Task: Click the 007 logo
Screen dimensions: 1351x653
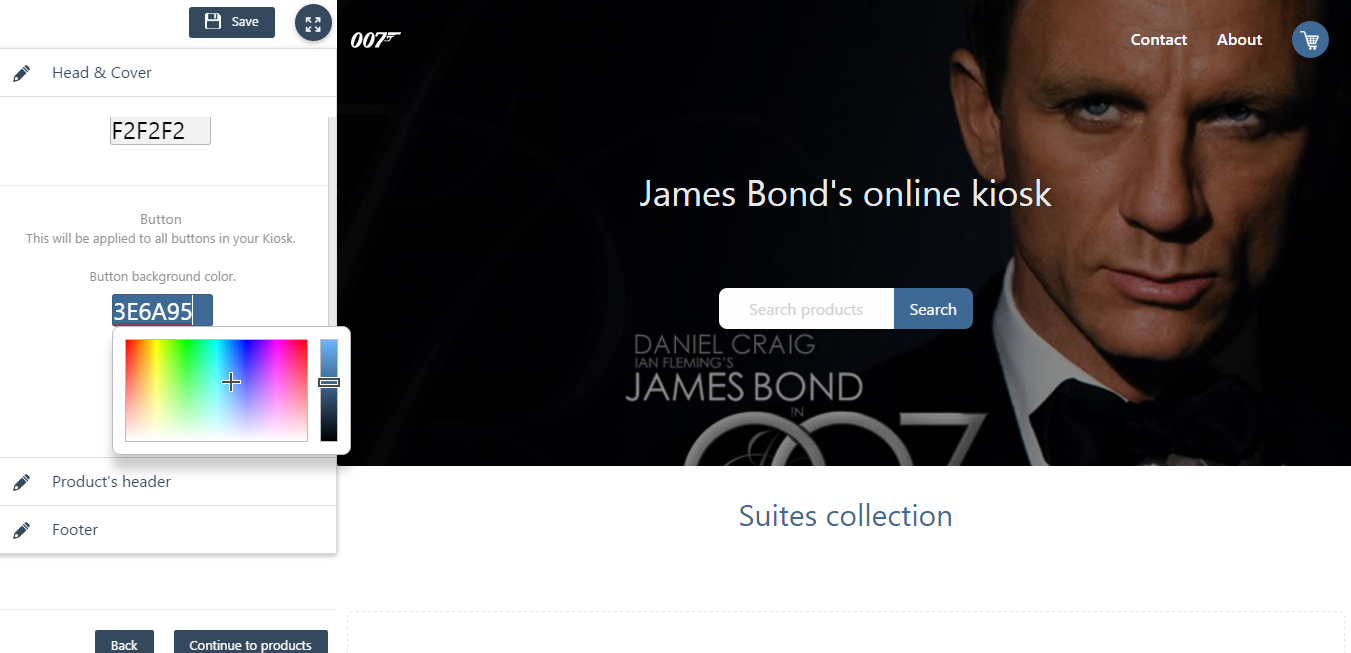Action: [375, 40]
